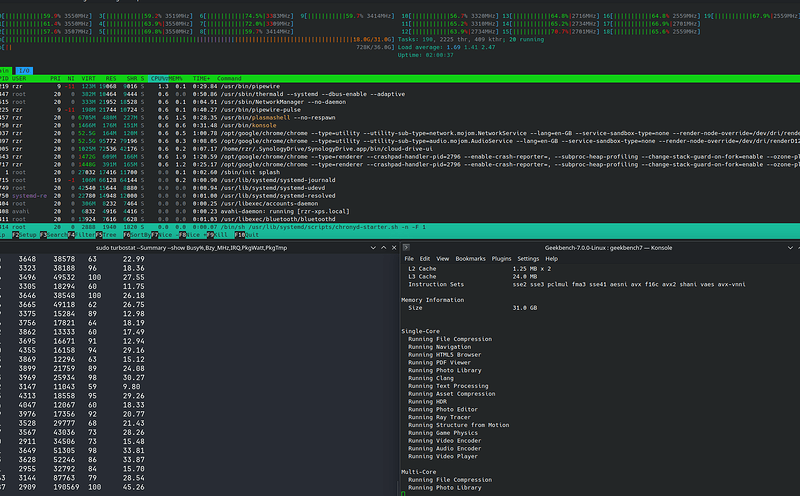Viewport: 800px width, 496px height.
Task: Click F10 Quit in htop footer
Action: [x=246, y=235]
